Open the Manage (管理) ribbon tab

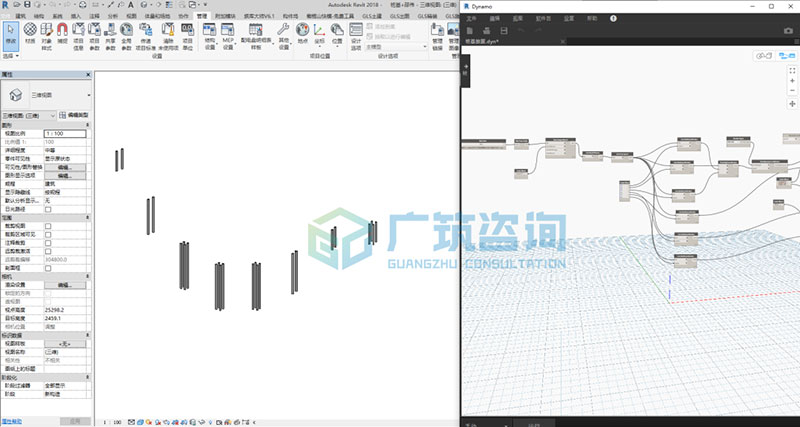pyautogui.click(x=202, y=16)
